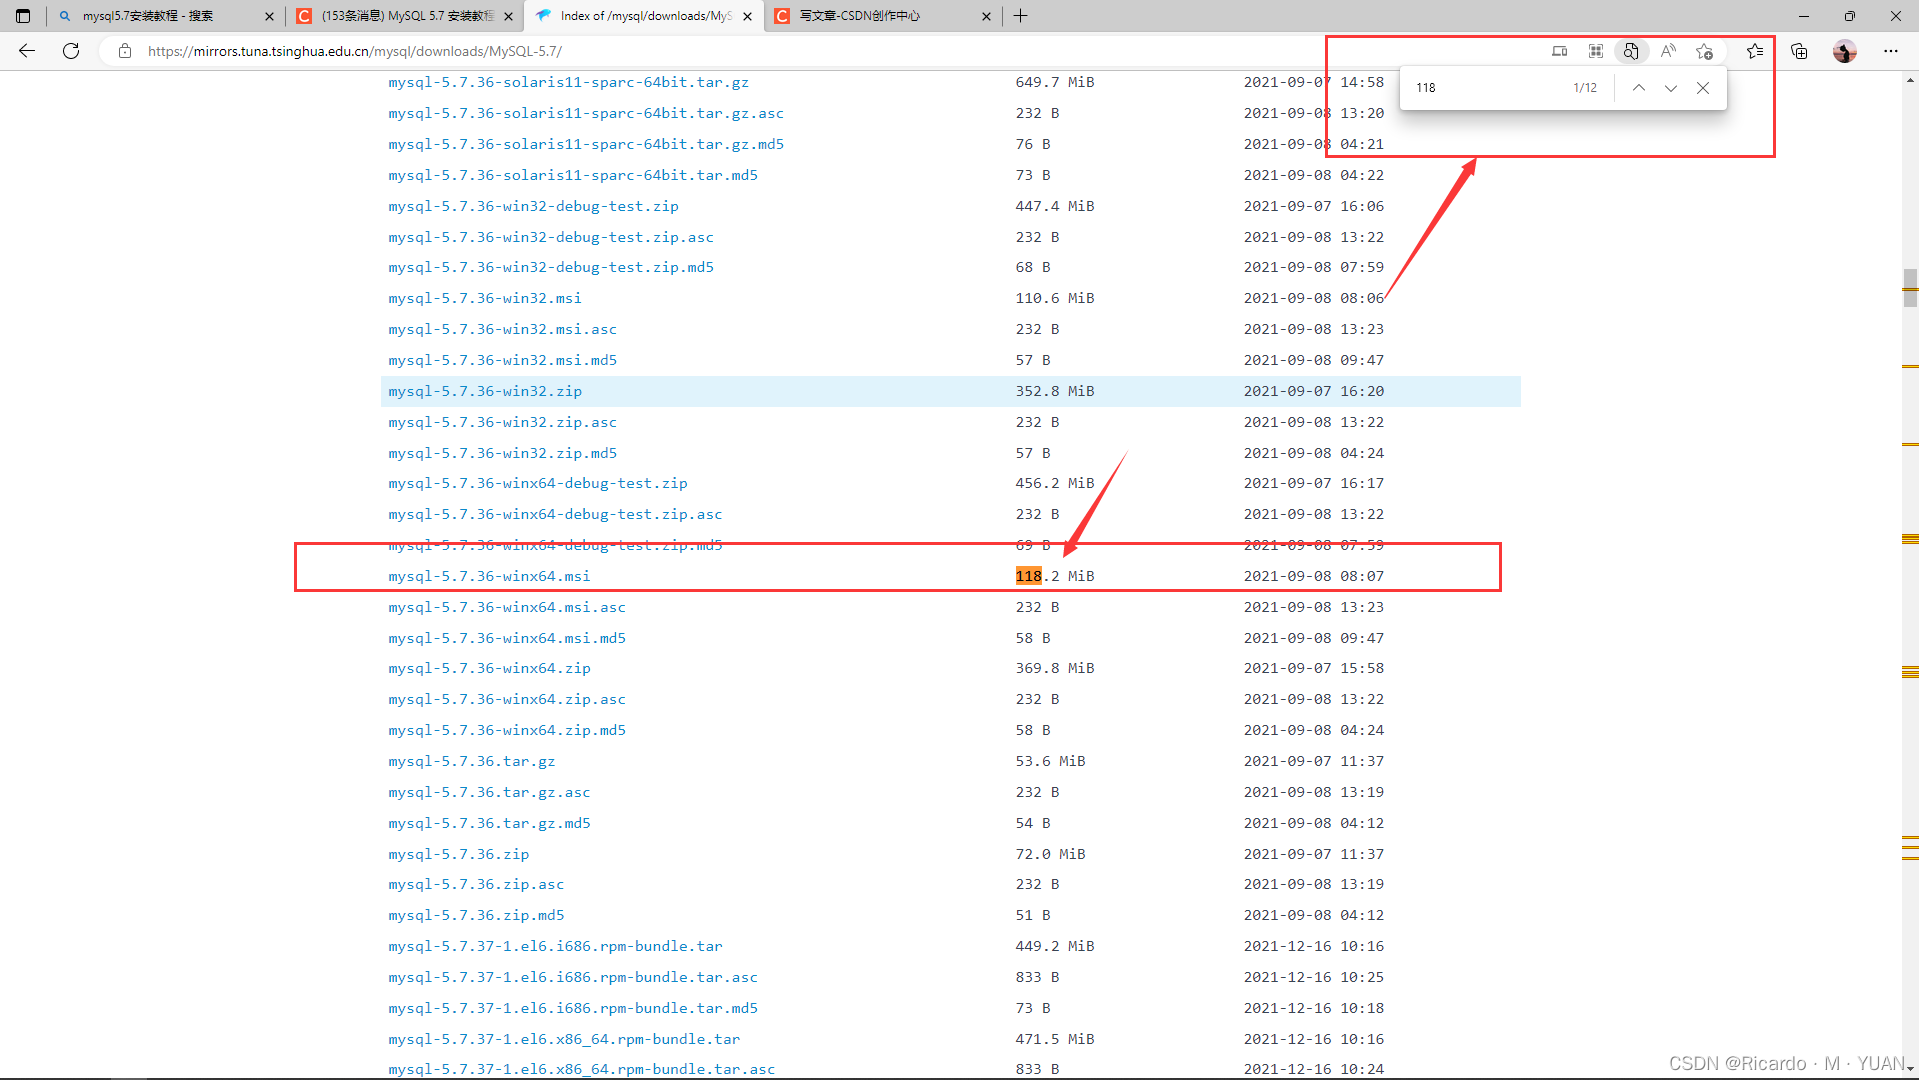Image resolution: width=1919 pixels, height=1080 pixels.
Task: Open the Find on page tool
Action: click(x=1631, y=51)
